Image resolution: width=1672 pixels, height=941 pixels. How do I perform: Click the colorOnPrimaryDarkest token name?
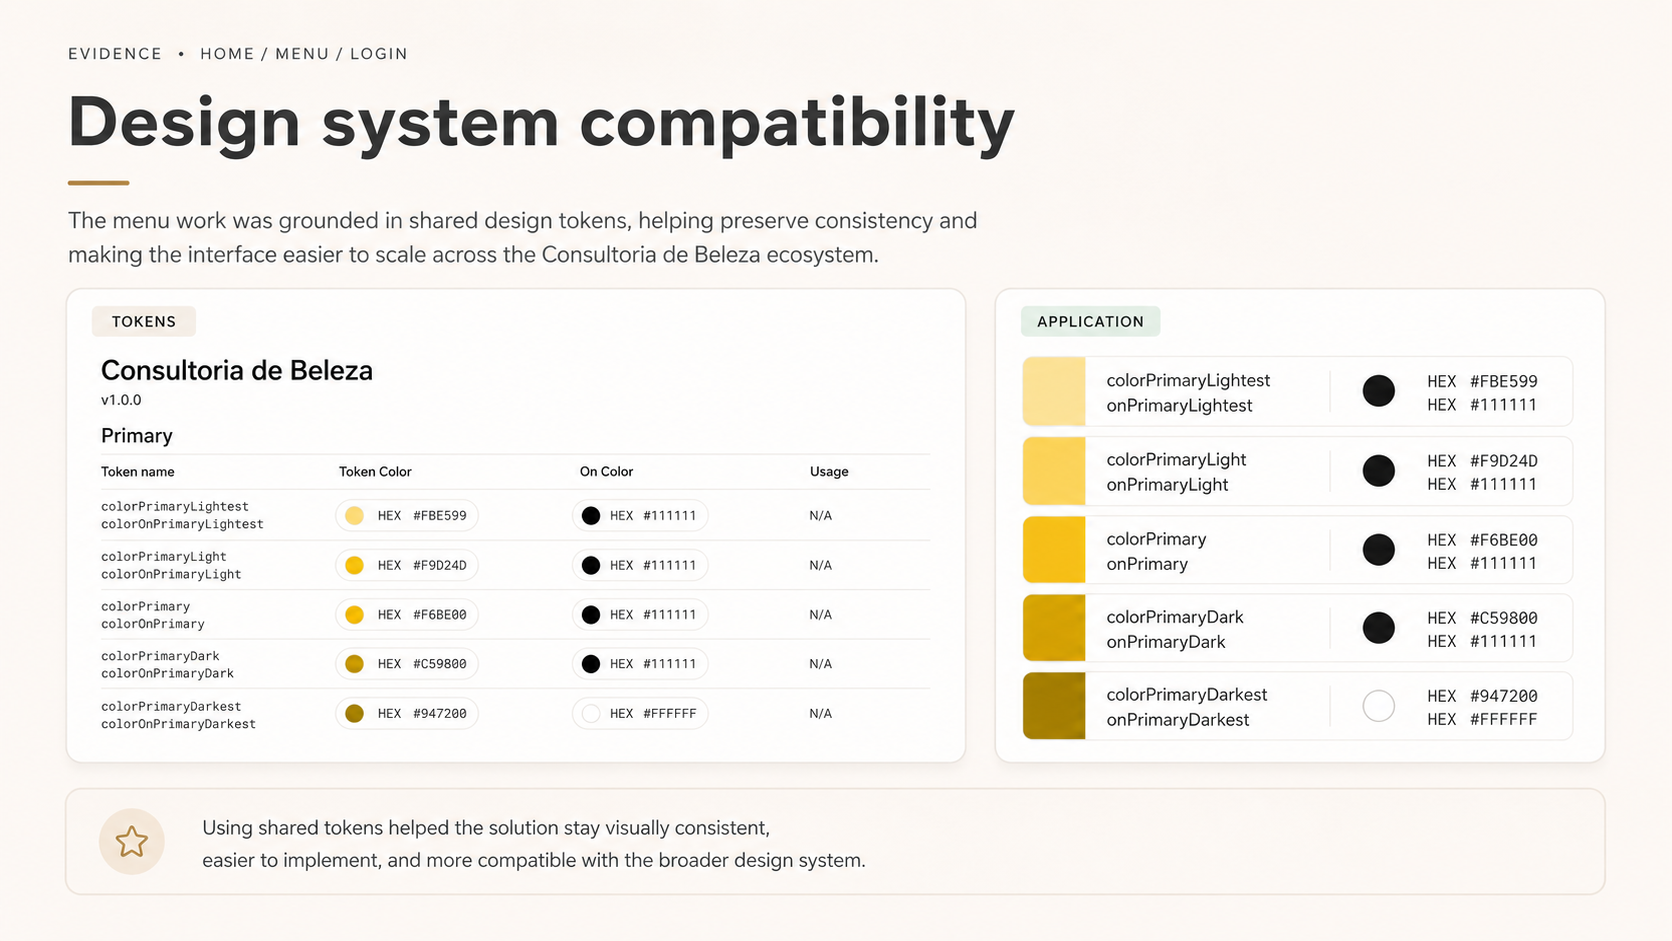click(x=178, y=724)
